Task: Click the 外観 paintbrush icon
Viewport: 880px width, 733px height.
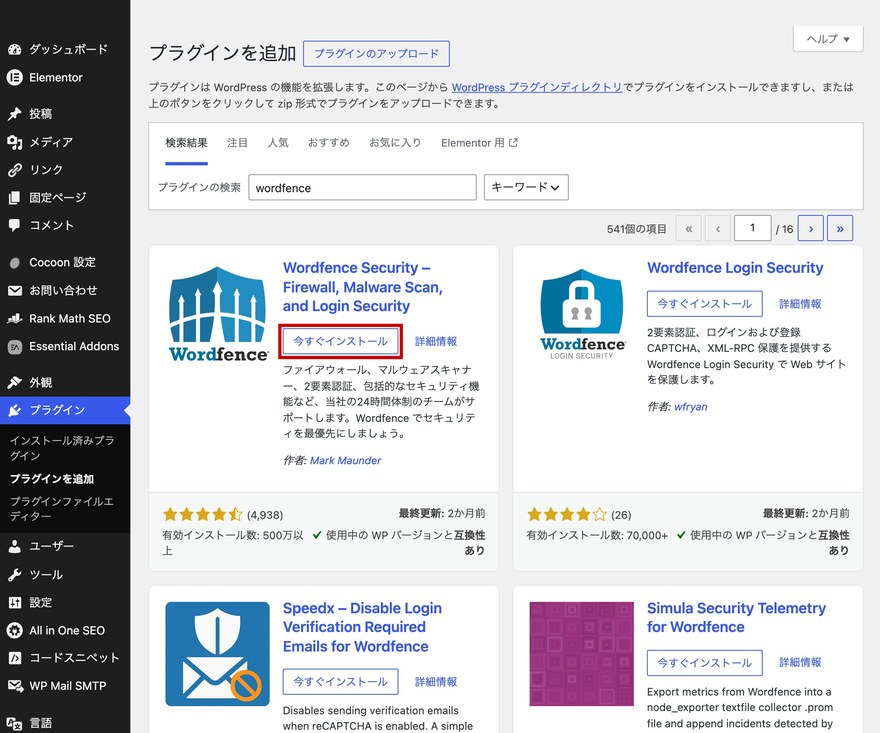Action: (15, 382)
